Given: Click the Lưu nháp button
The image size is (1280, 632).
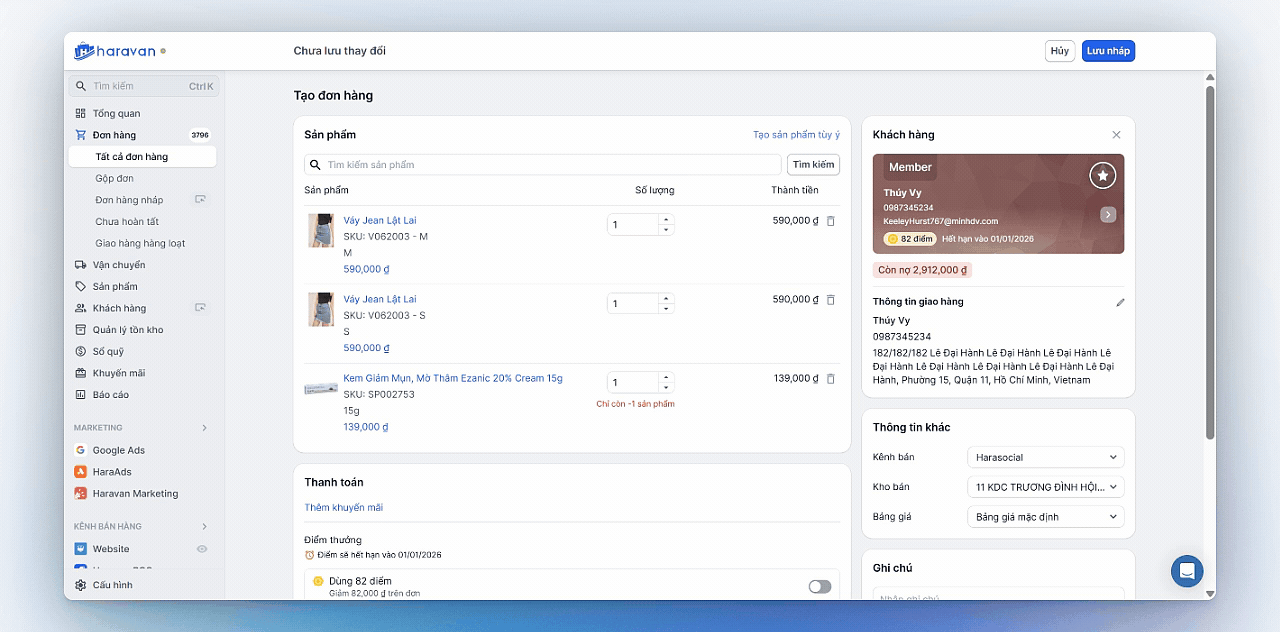Looking at the screenshot, I should coord(1108,51).
